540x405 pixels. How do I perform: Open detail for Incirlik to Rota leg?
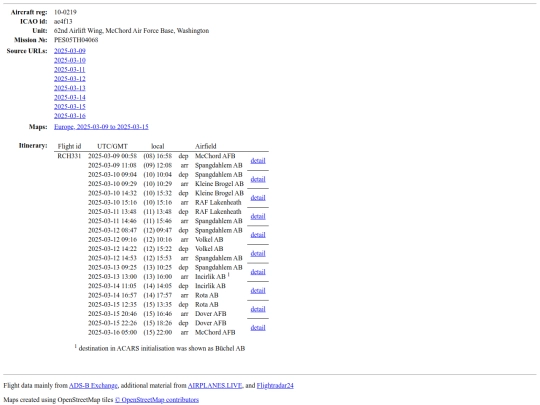[258, 291]
